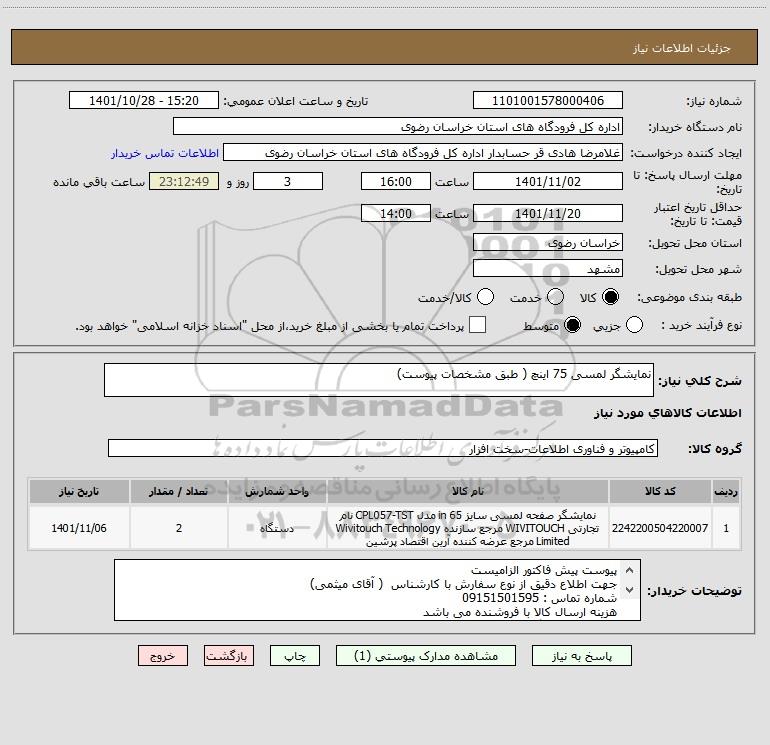The height and width of the screenshot is (745, 770).
Task: Click page header جزئیات اطلاعات نیاز
Action: click(682, 48)
